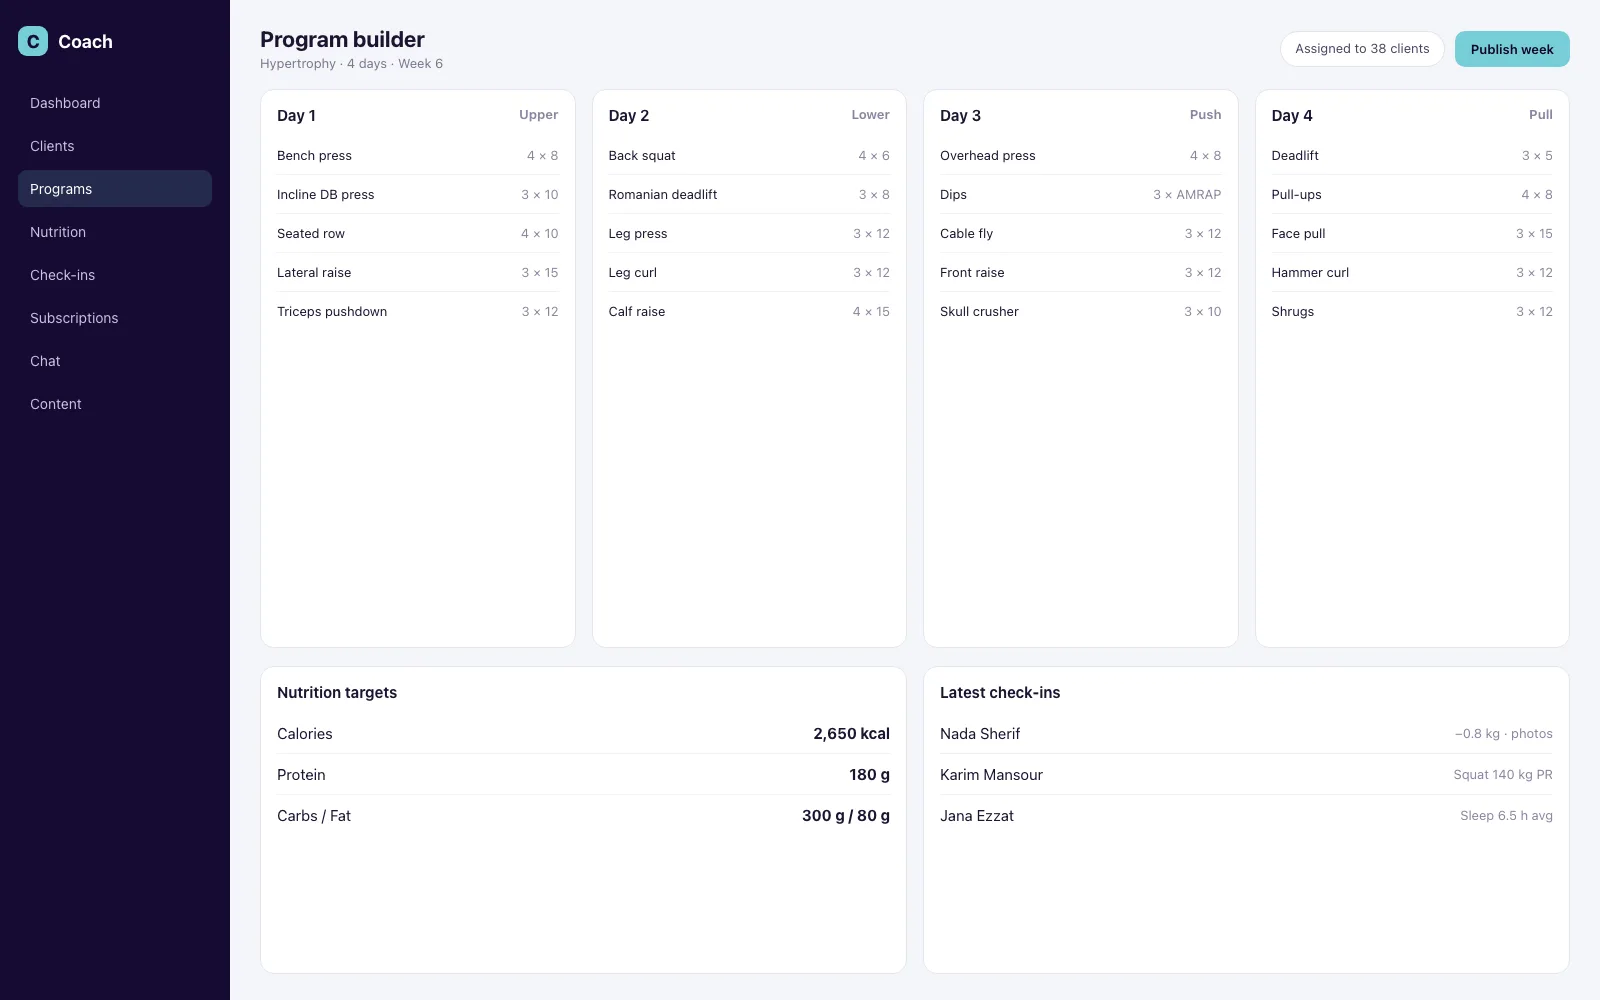Click the Coach logo icon
This screenshot has height=1000, width=1600.
[33, 41]
